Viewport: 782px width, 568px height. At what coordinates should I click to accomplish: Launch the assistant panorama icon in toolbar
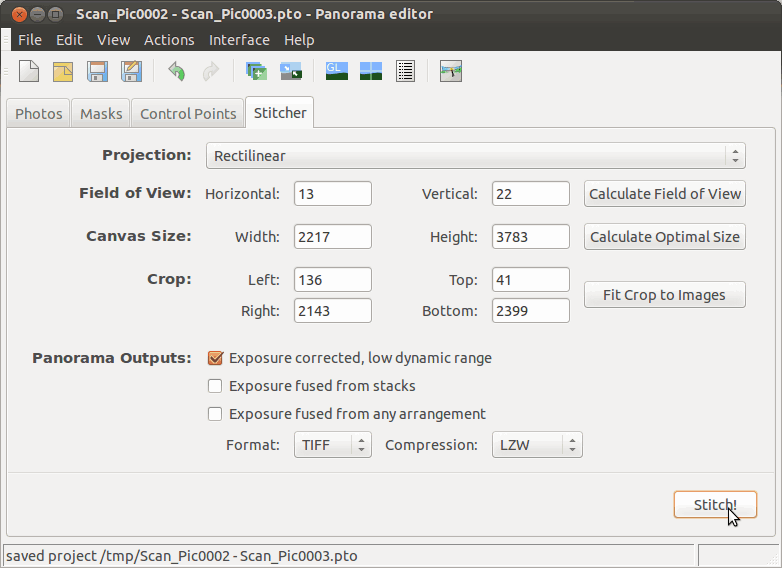[x=451, y=71]
